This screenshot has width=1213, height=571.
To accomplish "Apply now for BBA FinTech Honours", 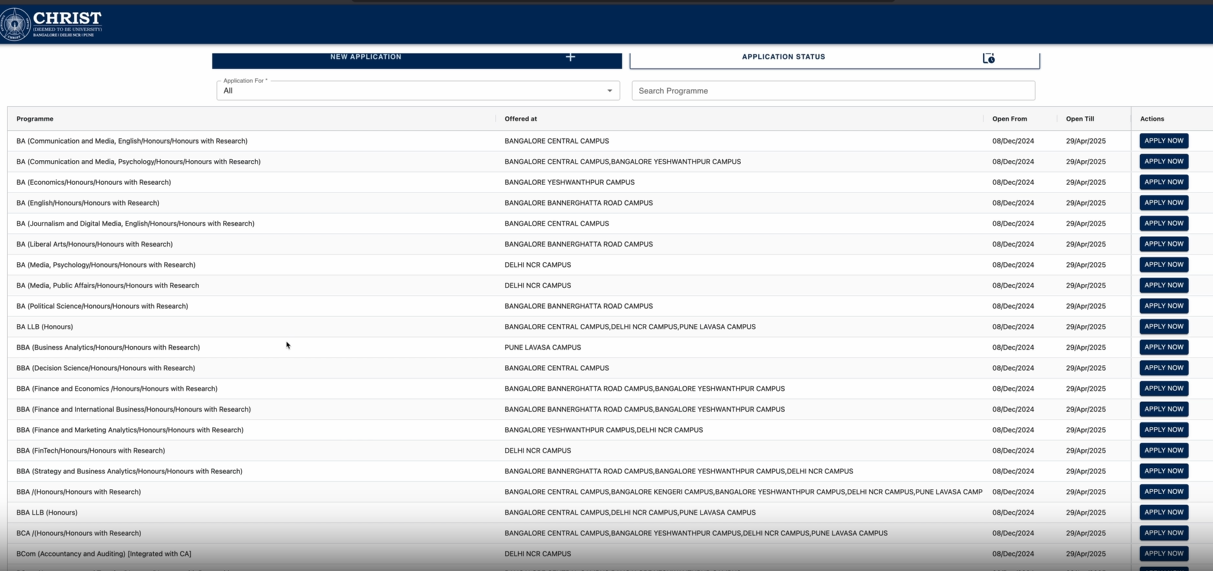I will pos(1163,450).
